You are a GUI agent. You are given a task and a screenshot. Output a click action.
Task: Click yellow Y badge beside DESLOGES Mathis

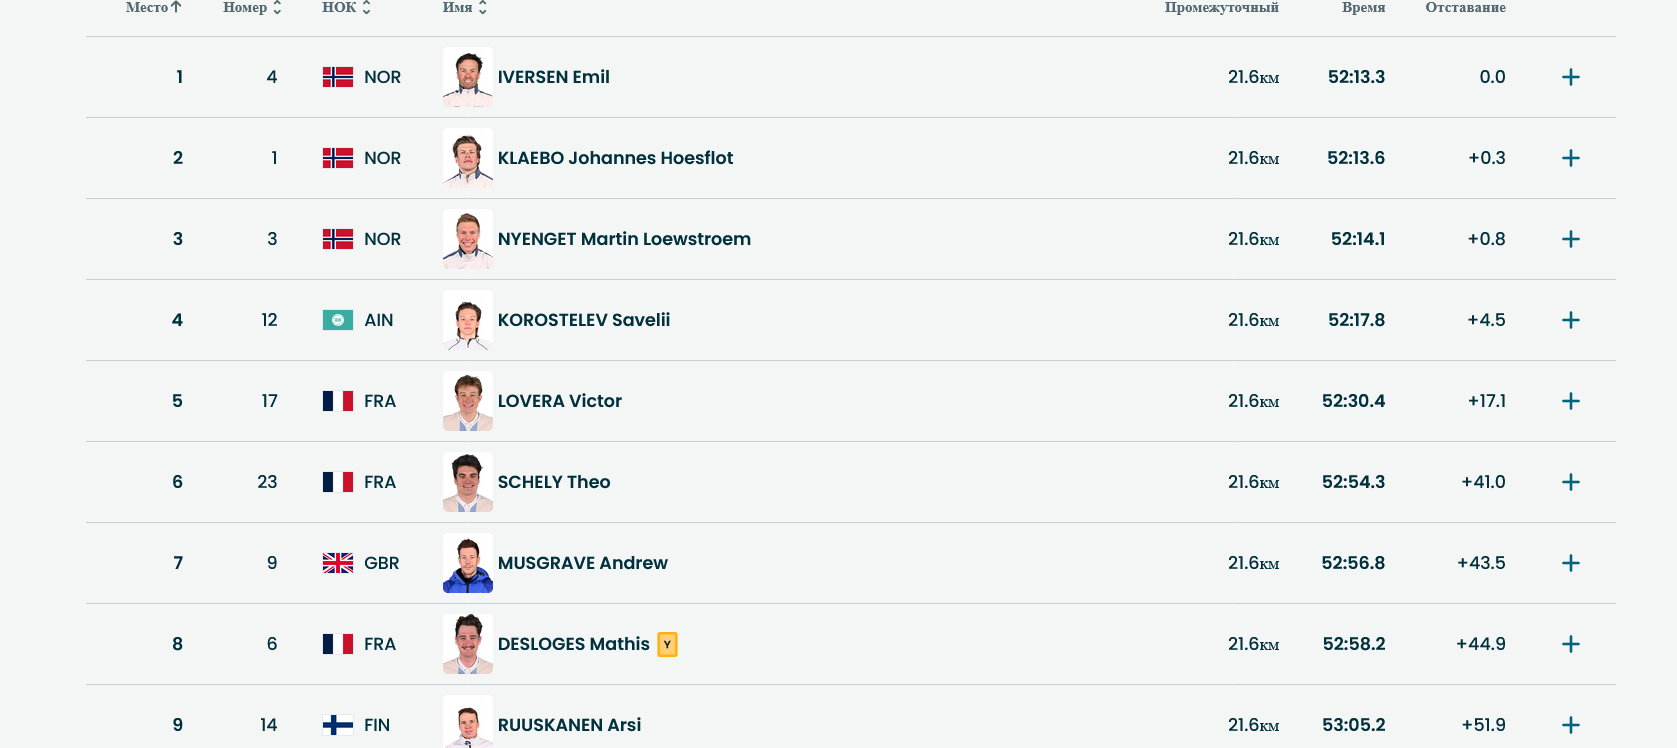pos(667,644)
